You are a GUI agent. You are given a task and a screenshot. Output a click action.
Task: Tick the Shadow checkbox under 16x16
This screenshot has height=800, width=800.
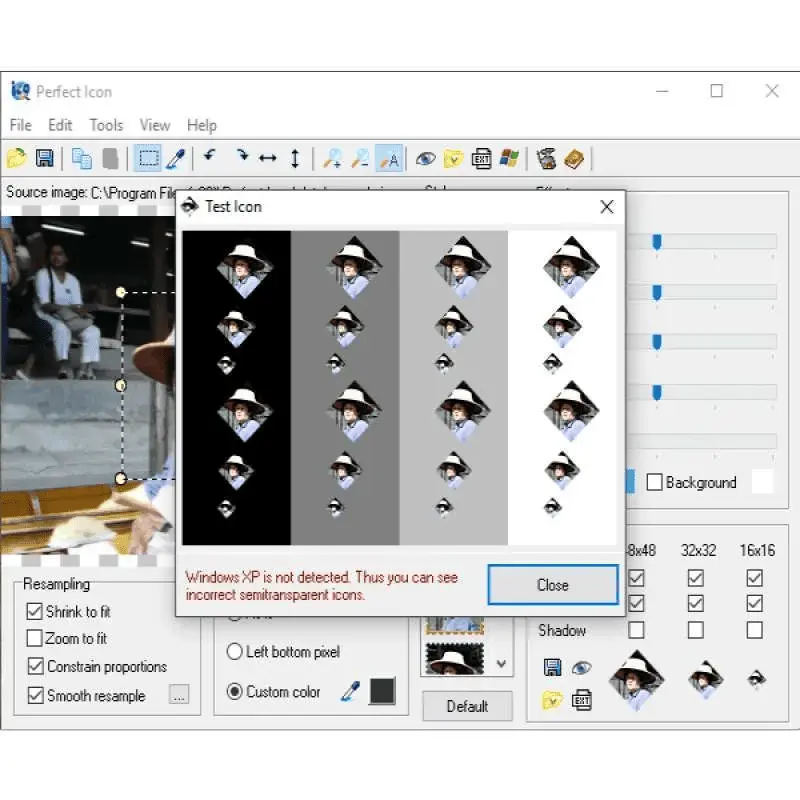point(755,630)
